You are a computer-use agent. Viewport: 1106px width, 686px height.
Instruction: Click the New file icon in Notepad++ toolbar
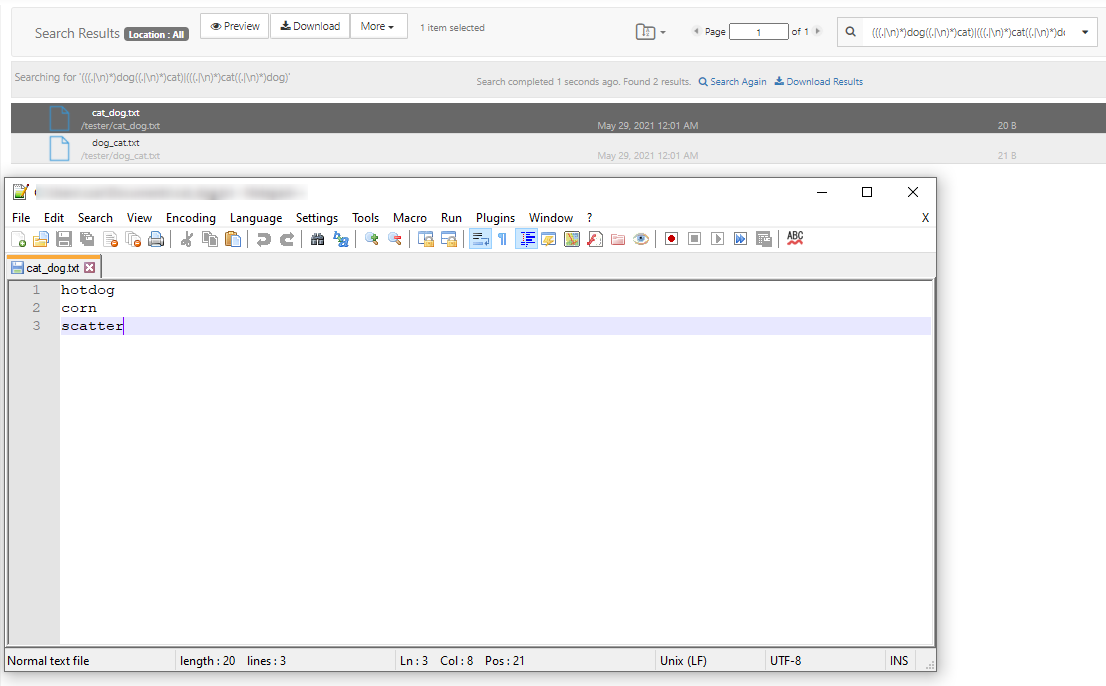pyautogui.click(x=18, y=239)
